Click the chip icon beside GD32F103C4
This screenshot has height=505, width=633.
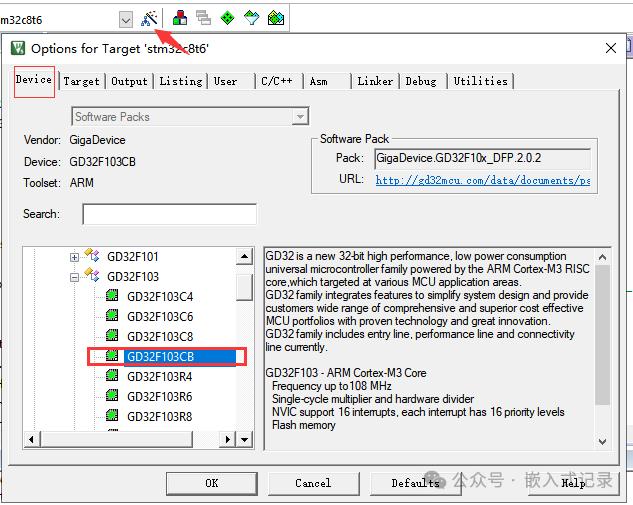(x=112, y=296)
